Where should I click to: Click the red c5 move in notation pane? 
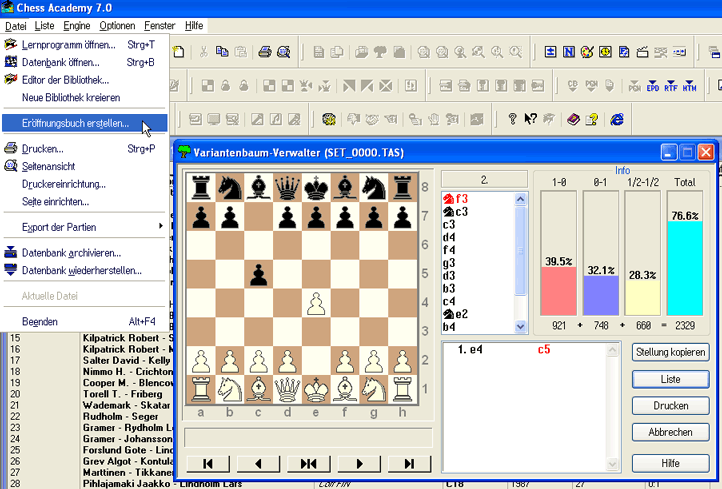544,349
